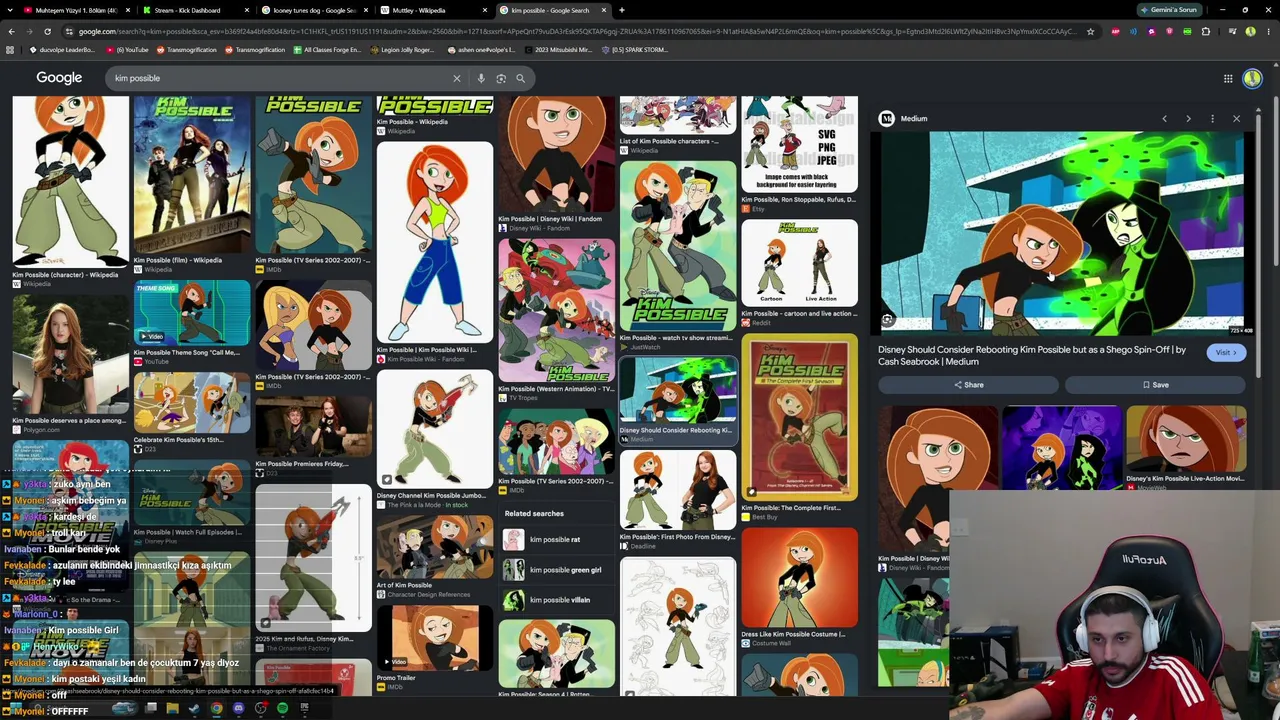The height and width of the screenshot is (720, 1280).
Task: Open Steam from the taskbar
Action: pos(194,708)
